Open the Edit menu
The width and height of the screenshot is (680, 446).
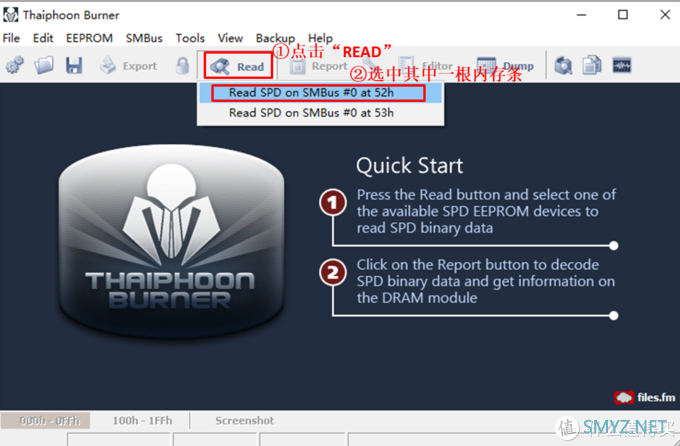[43, 38]
